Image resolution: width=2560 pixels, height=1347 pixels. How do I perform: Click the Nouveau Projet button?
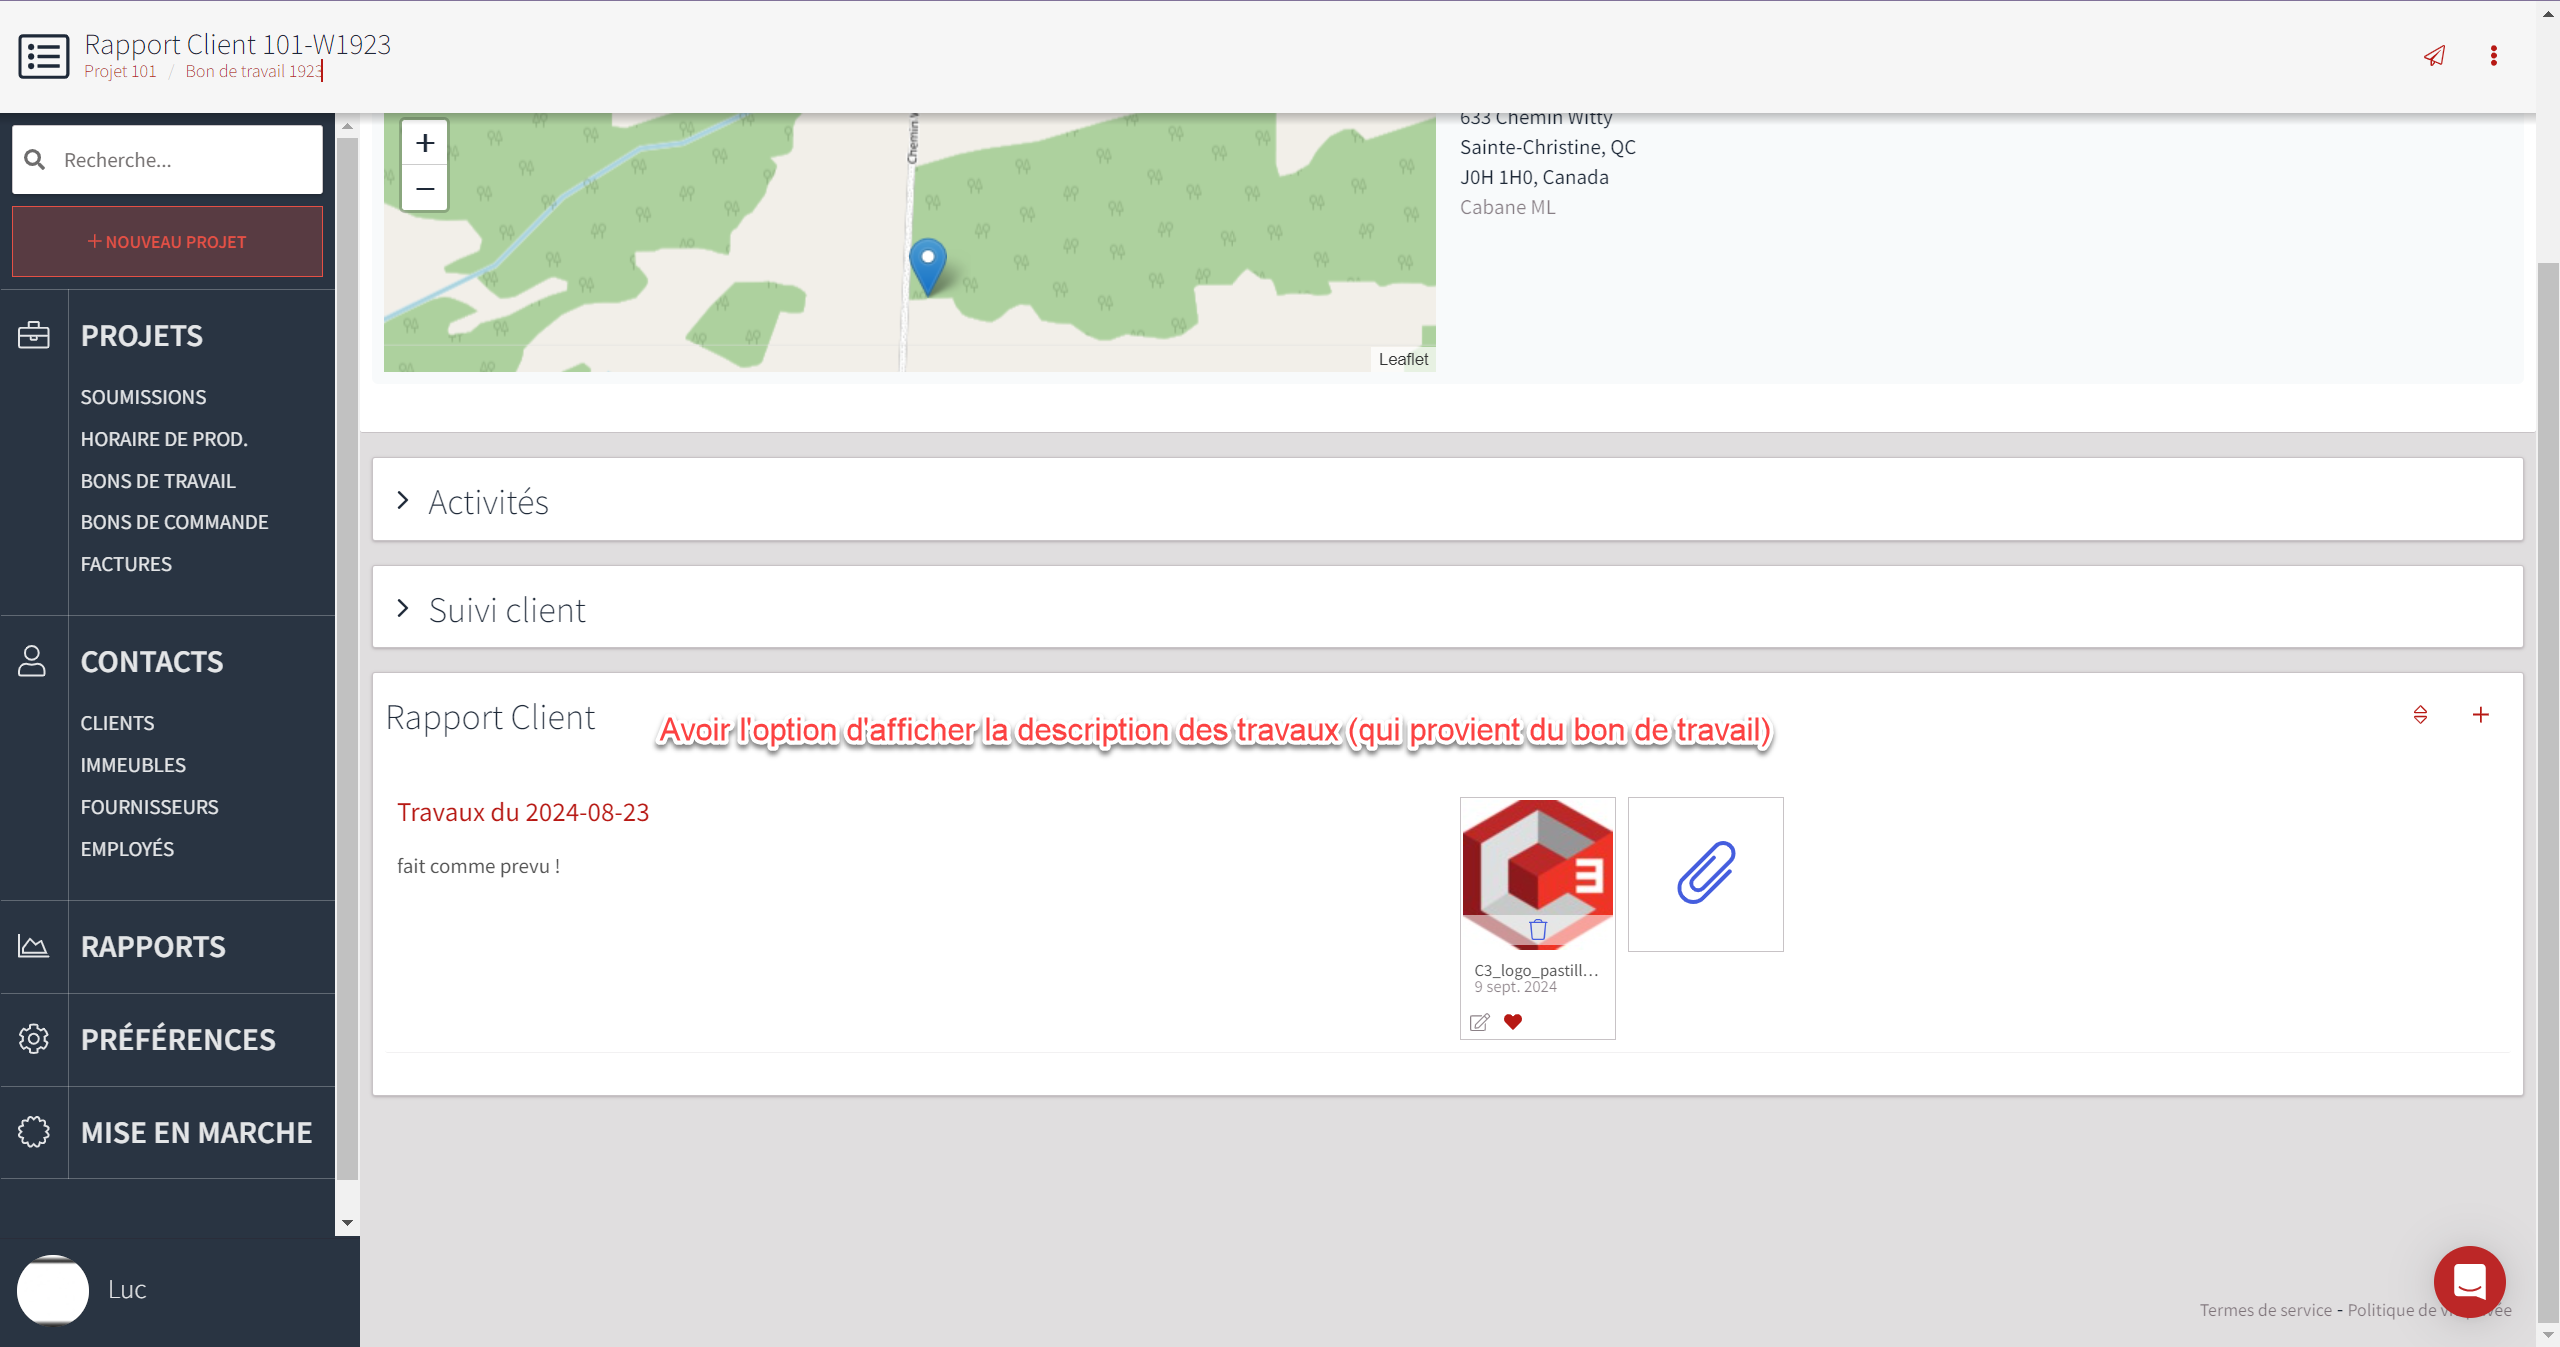click(167, 242)
